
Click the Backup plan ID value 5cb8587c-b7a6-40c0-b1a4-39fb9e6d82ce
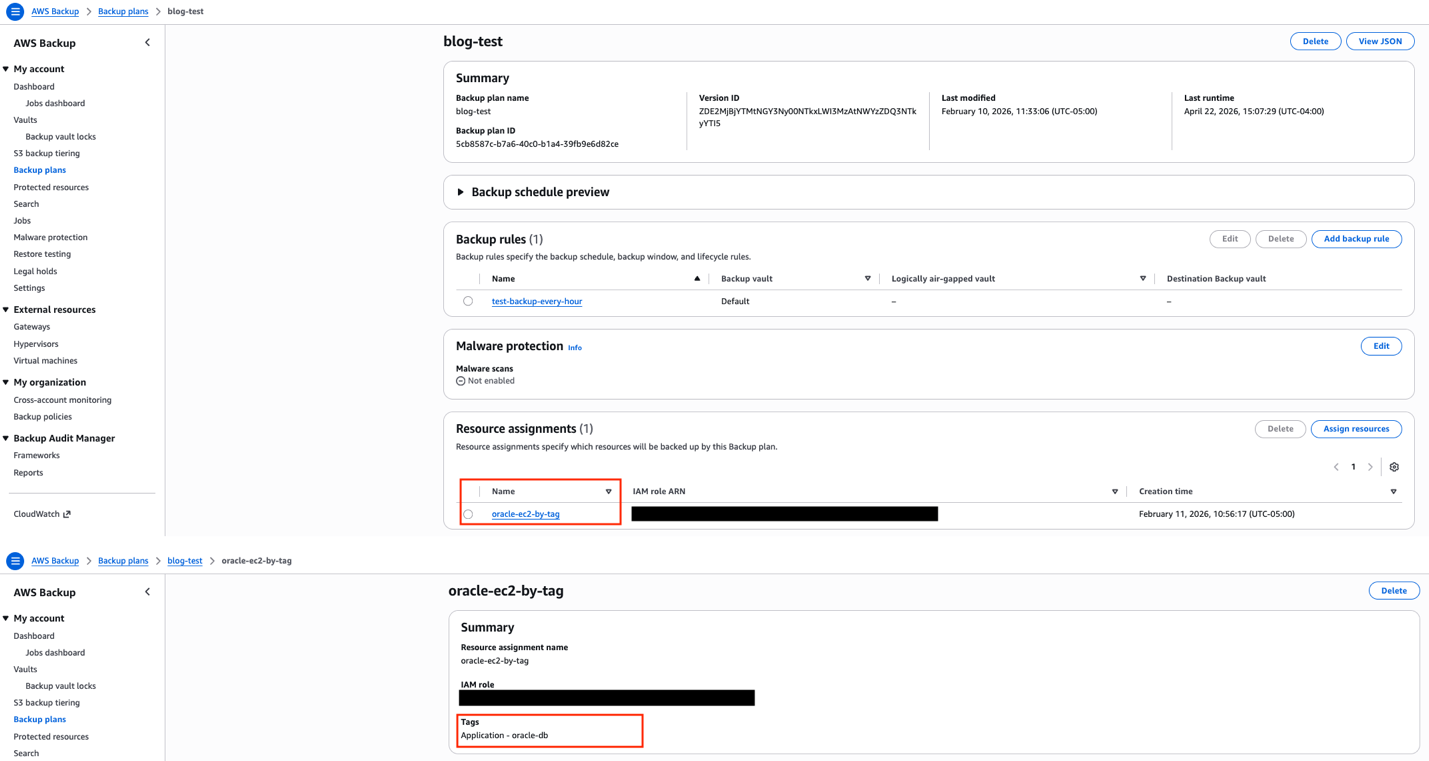(x=537, y=144)
